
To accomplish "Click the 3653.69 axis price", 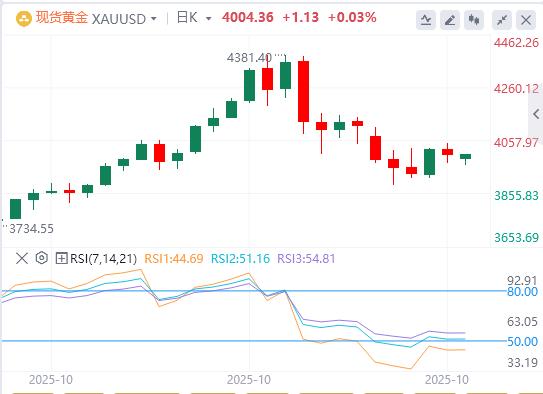I will coord(516,238).
